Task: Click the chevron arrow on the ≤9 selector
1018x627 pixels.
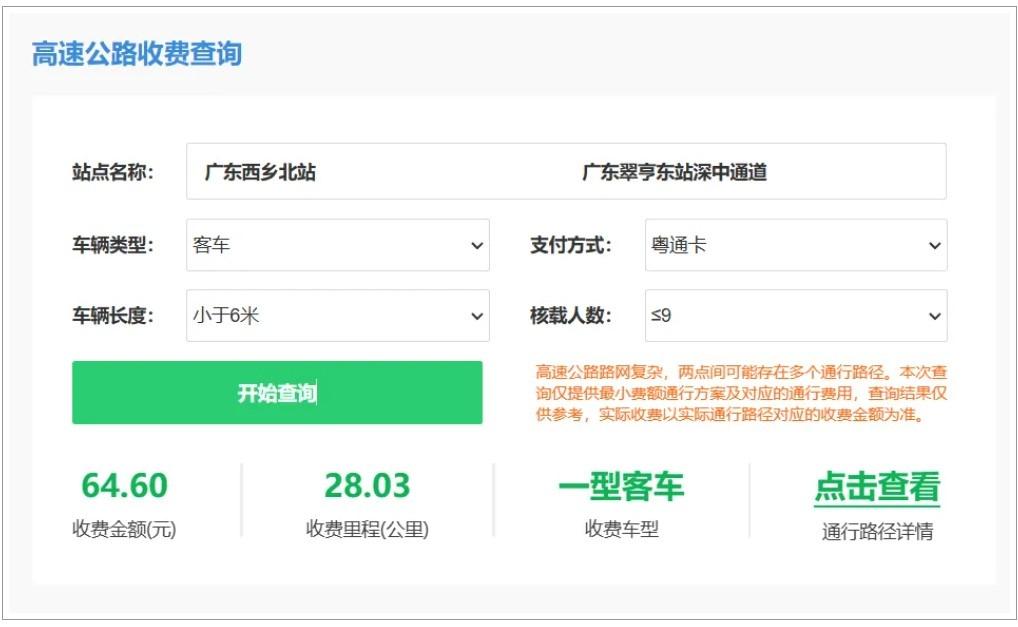Action: click(x=934, y=316)
